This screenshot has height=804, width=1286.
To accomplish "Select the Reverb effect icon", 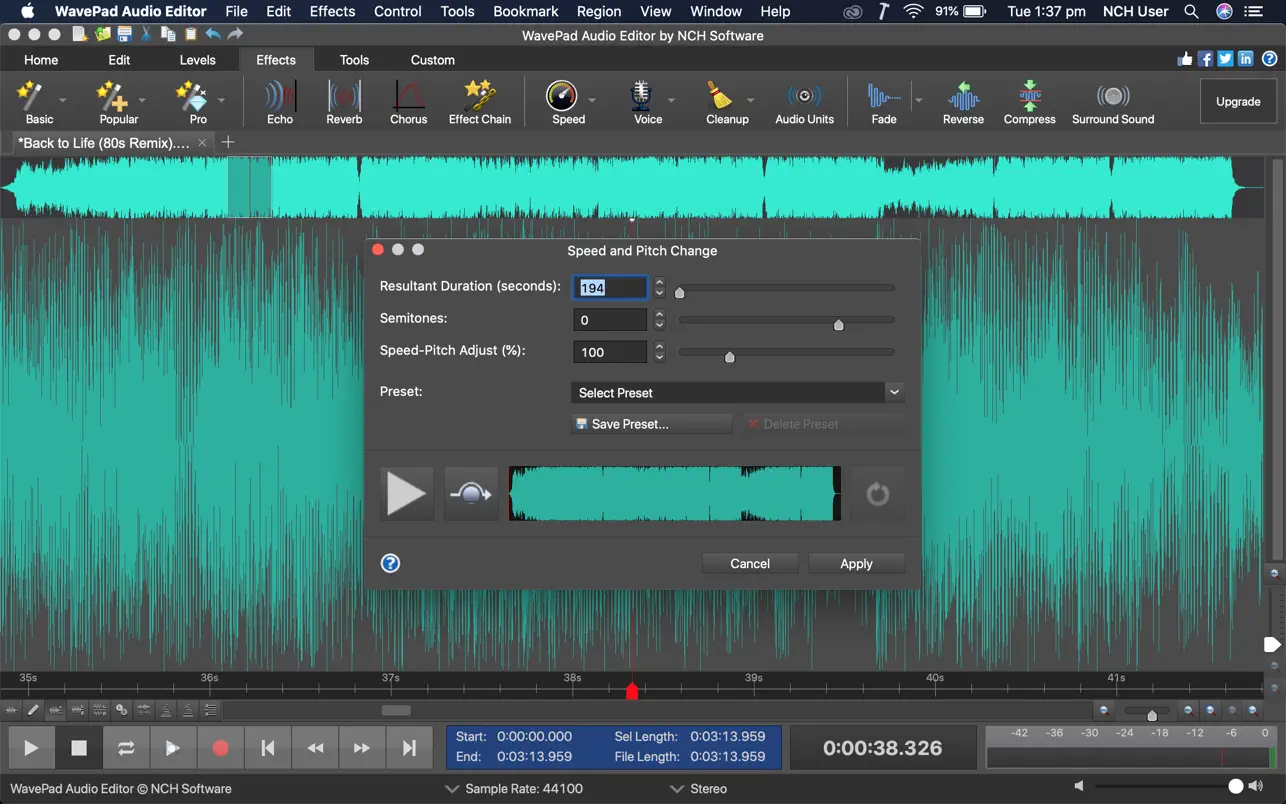I will point(344,103).
